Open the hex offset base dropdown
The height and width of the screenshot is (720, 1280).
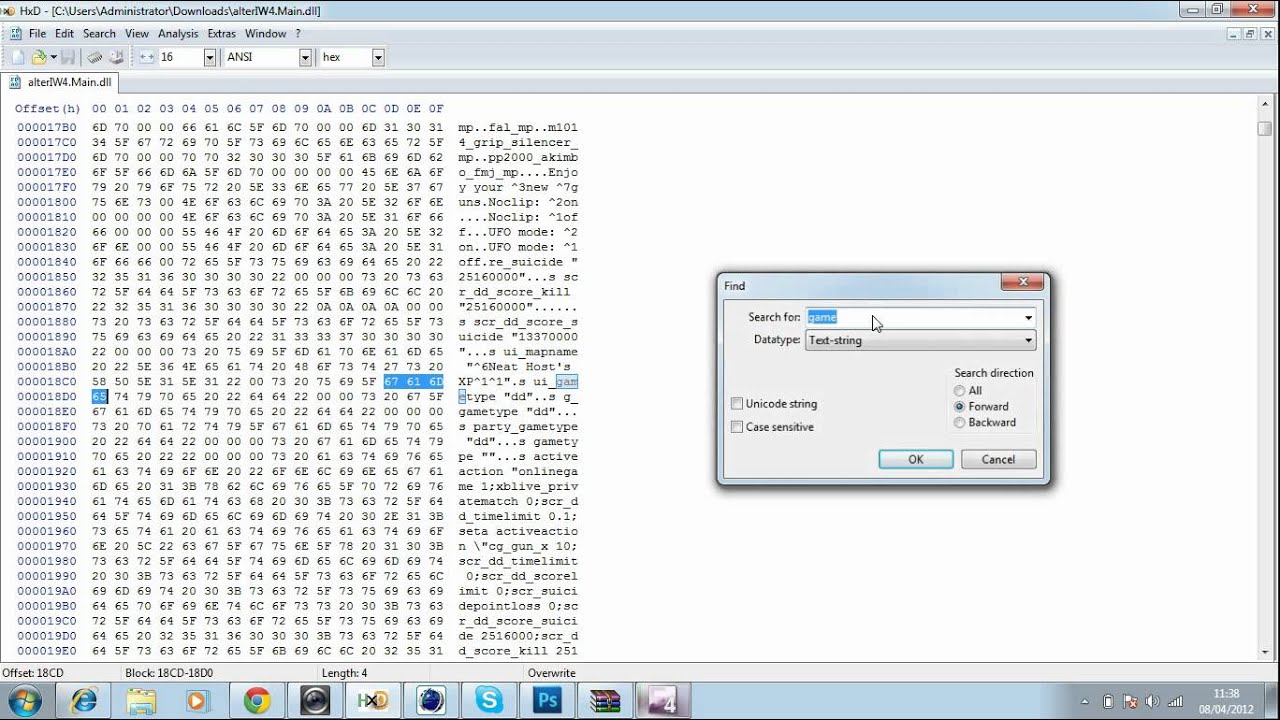click(x=378, y=57)
